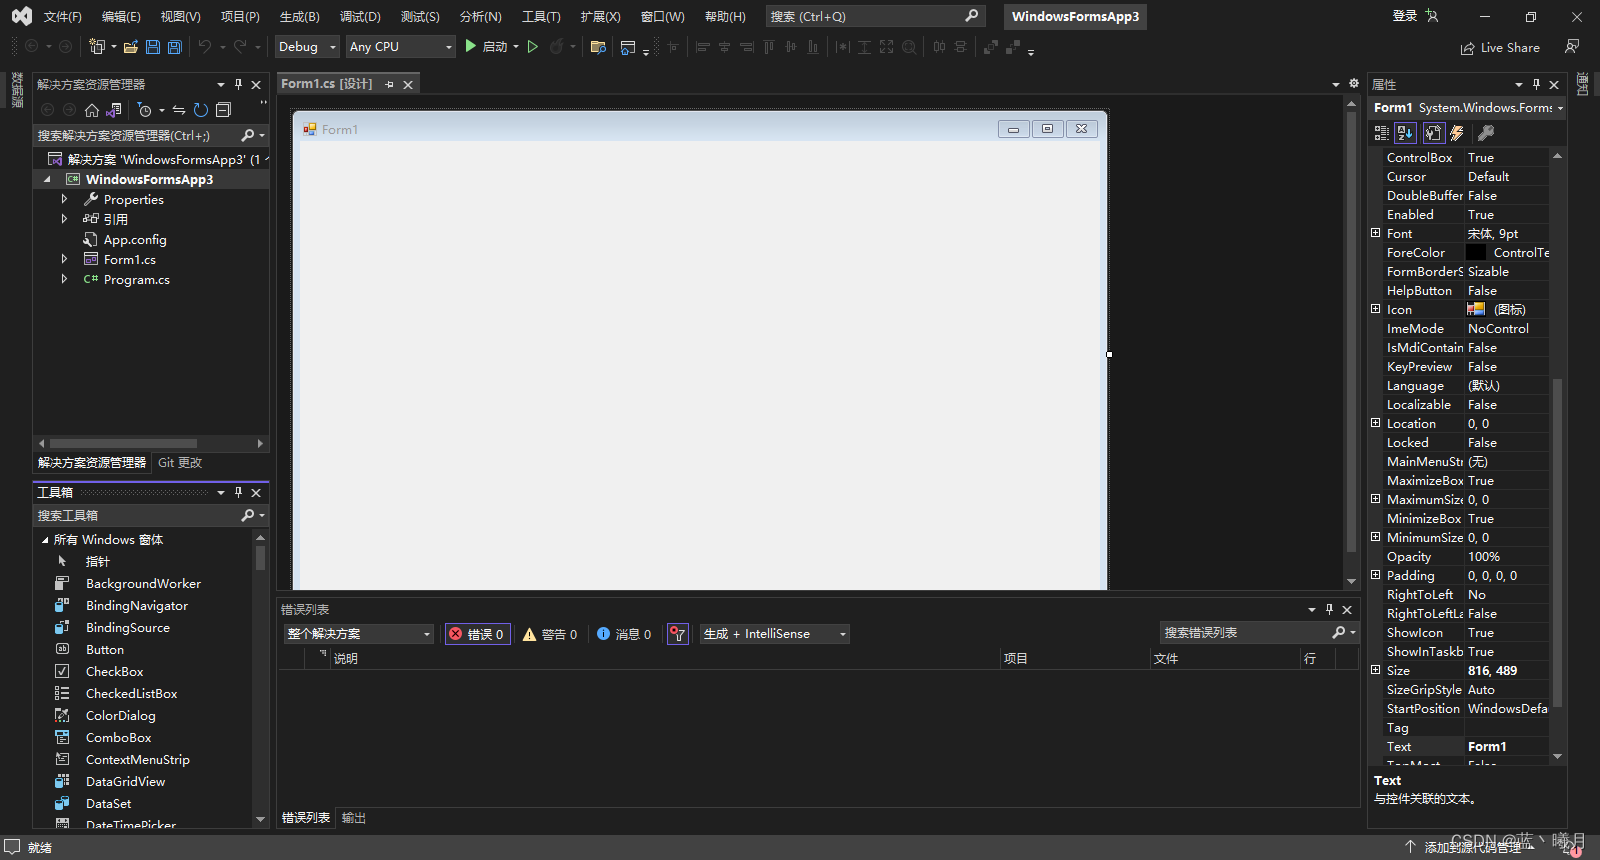Click the feedback icon next to Live Share
1600x860 pixels.
tap(1572, 47)
